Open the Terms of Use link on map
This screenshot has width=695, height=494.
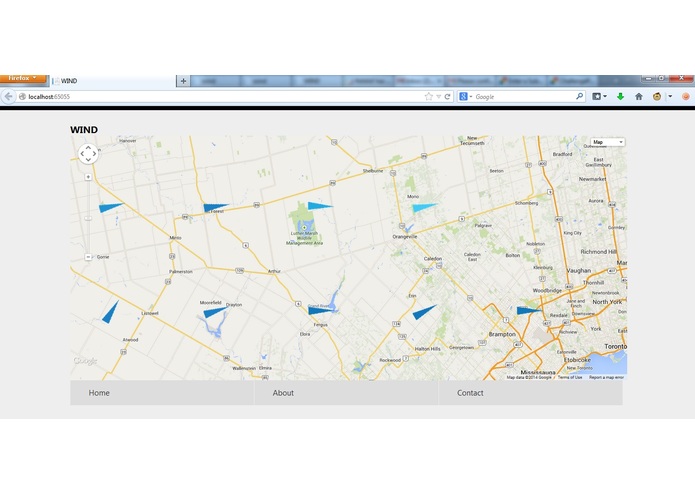pos(570,377)
